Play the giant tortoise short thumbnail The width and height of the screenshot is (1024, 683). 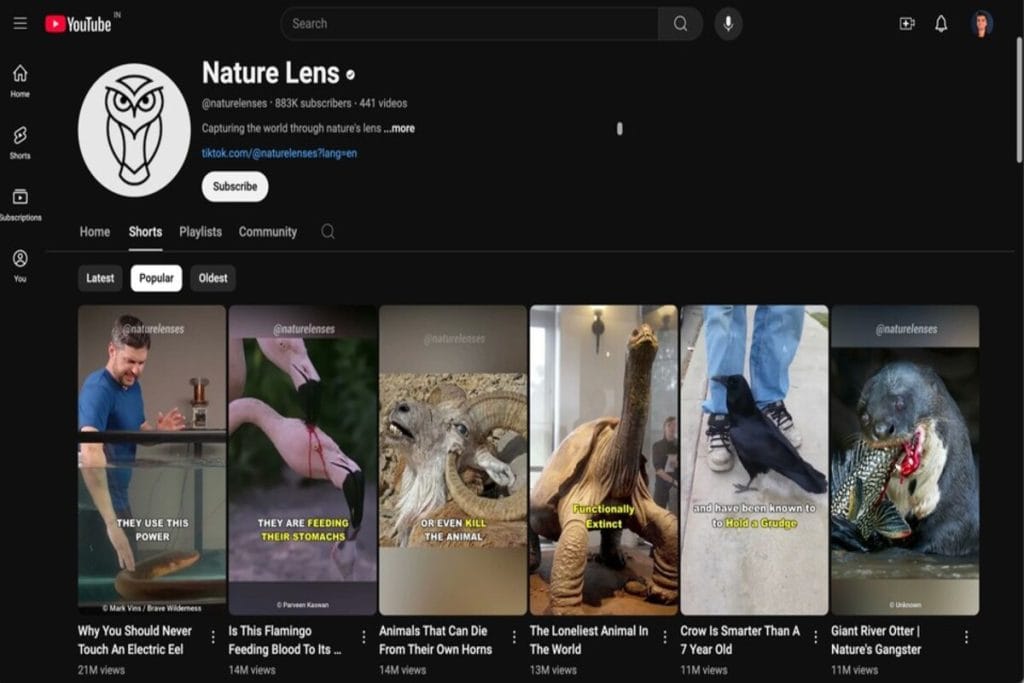coord(603,460)
